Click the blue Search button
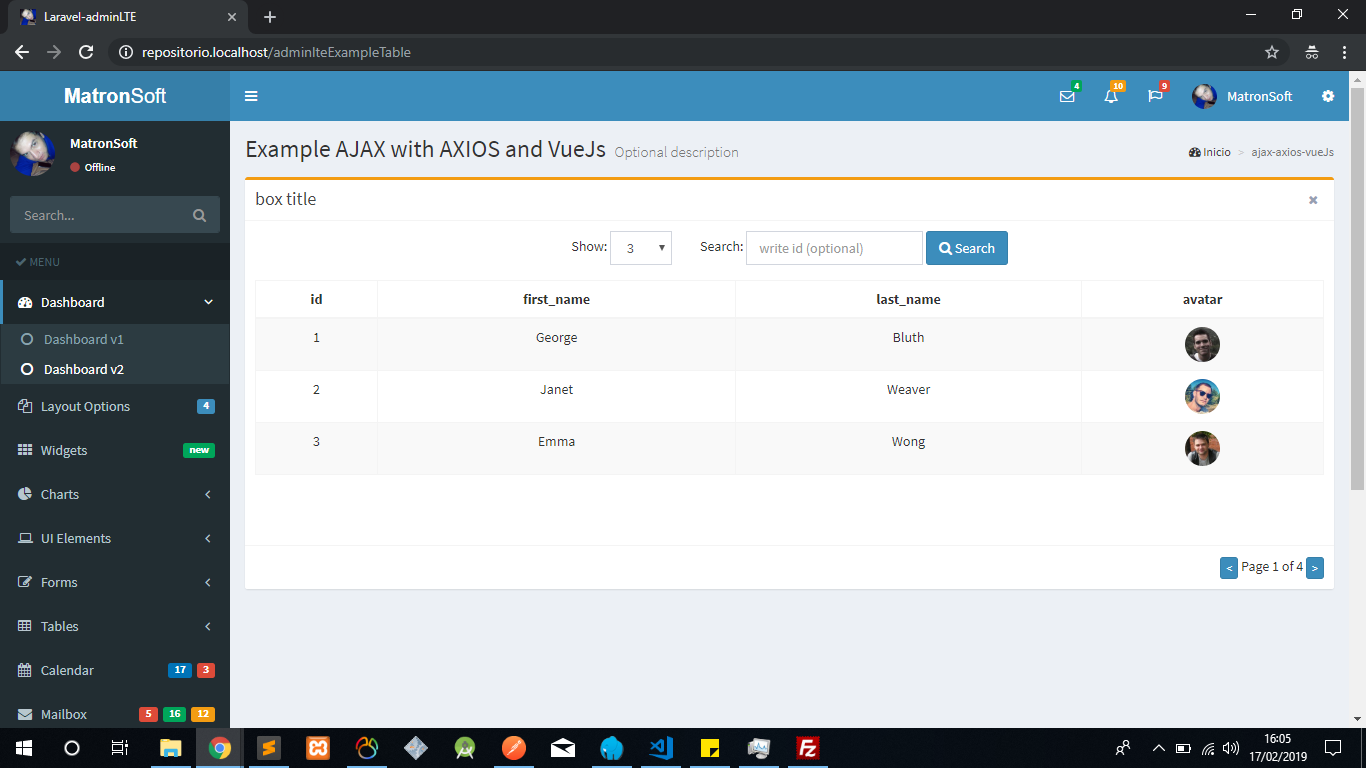This screenshot has height=768, width=1366. pyautogui.click(x=967, y=248)
